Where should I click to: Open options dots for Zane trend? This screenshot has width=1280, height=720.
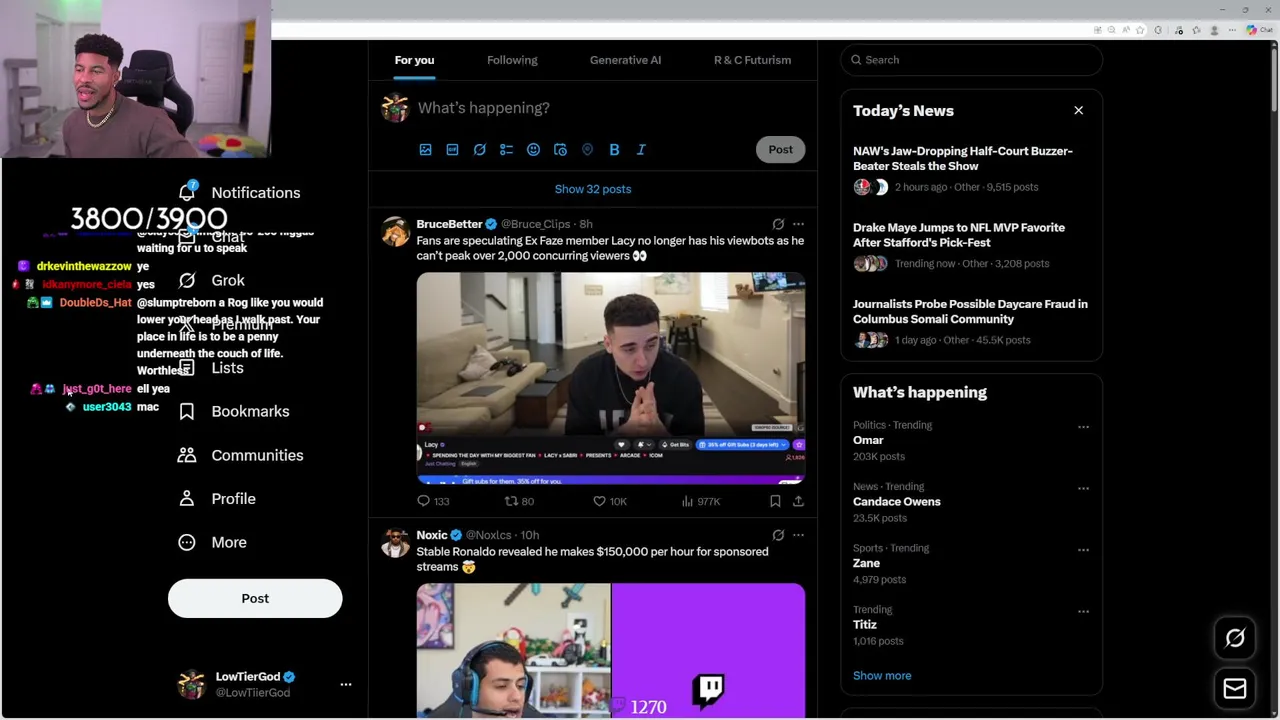1083,550
